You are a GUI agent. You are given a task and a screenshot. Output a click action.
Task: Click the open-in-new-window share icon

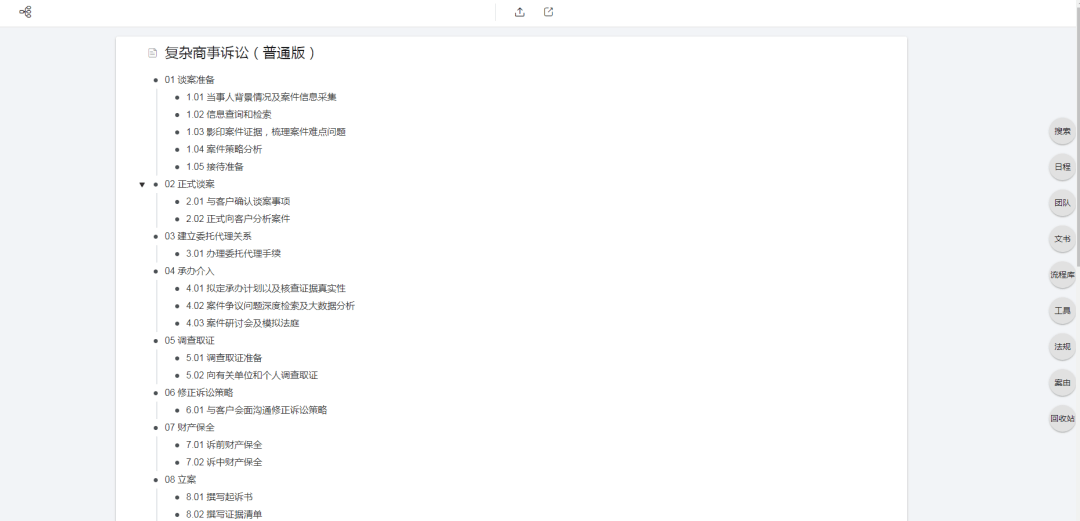(x=548, y=12)
